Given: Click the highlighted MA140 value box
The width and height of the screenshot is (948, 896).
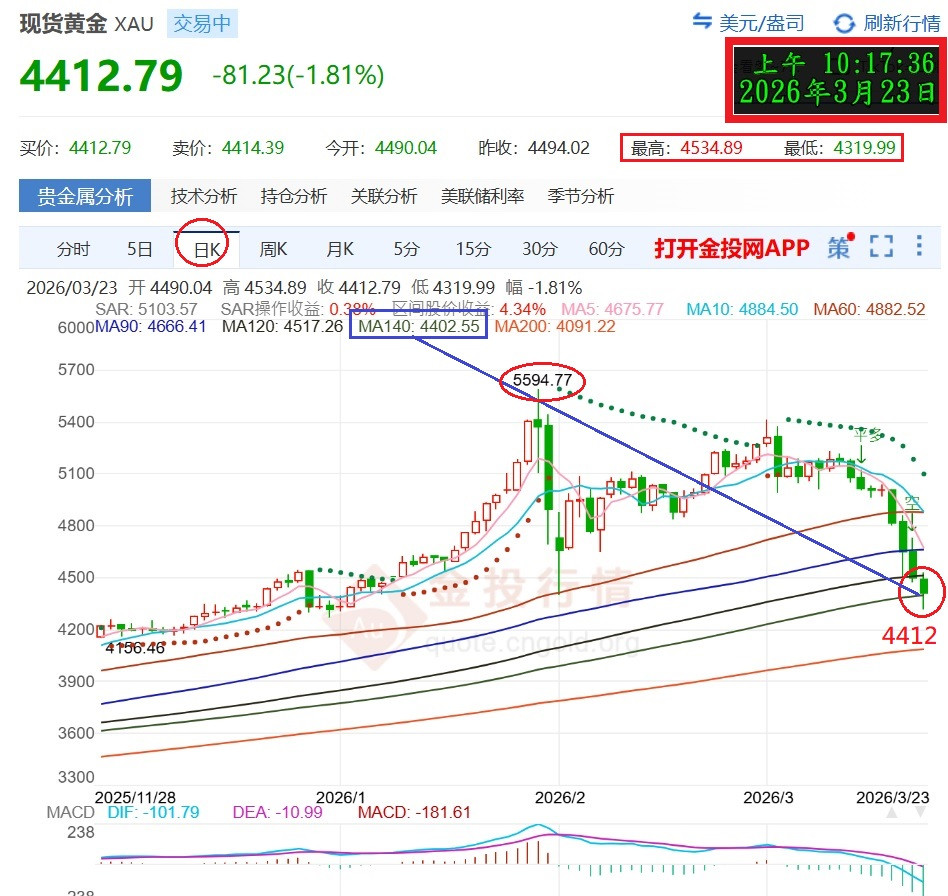Looking at the screenshot, I should [x=419, y=324].
